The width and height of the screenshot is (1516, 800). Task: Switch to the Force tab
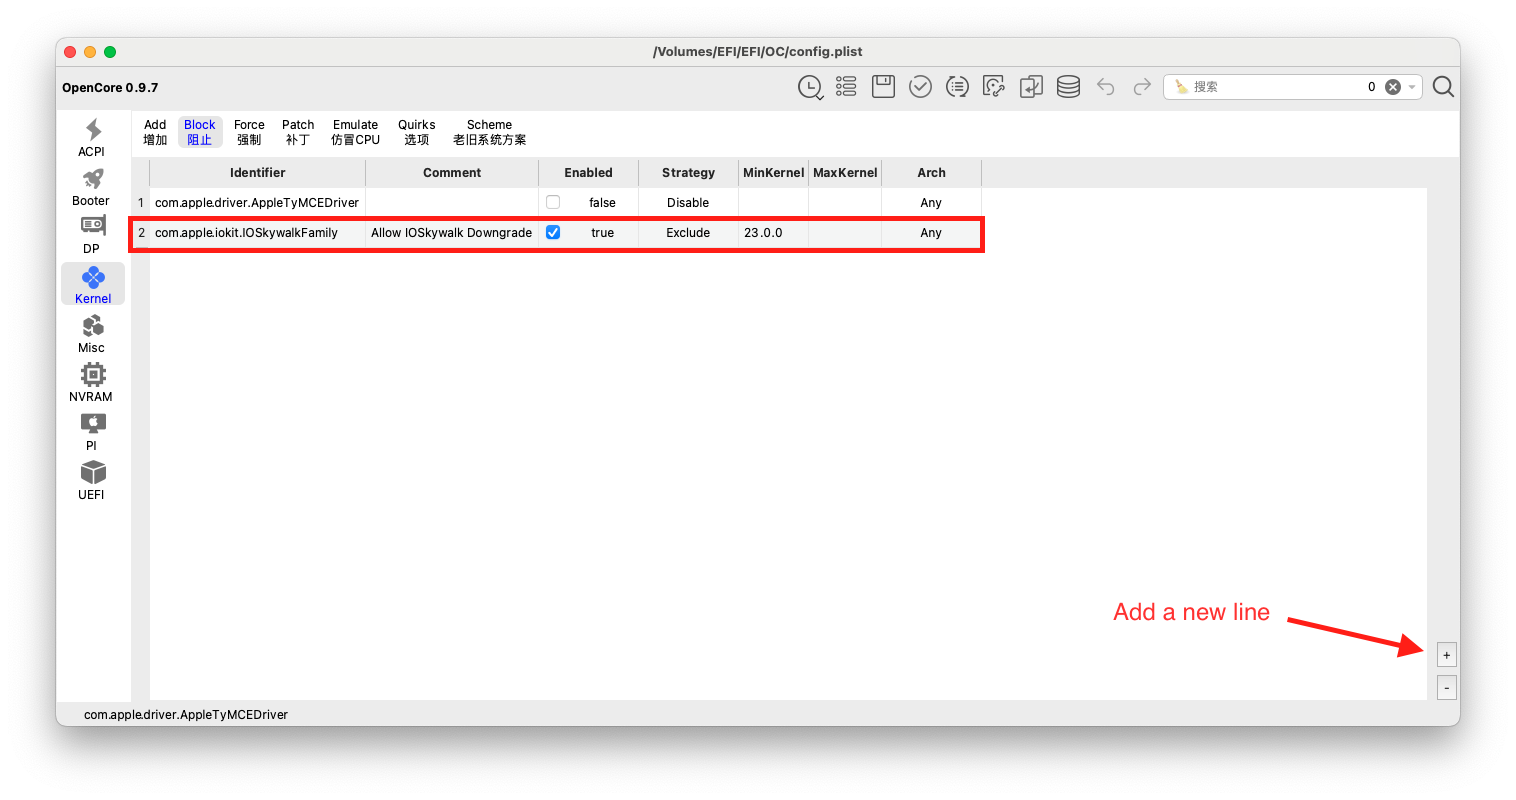pos(249,132)
